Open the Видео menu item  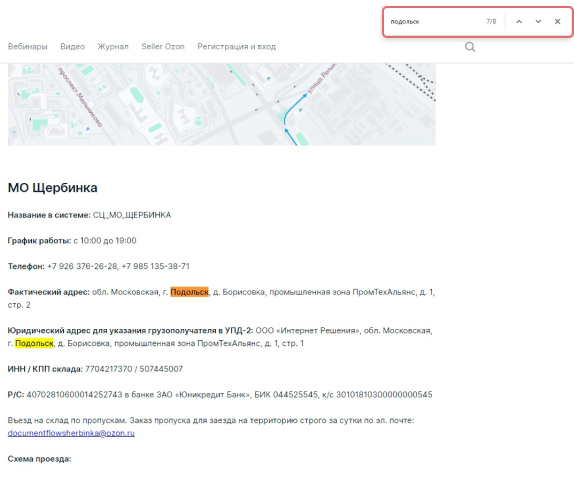tap(72, 47)
